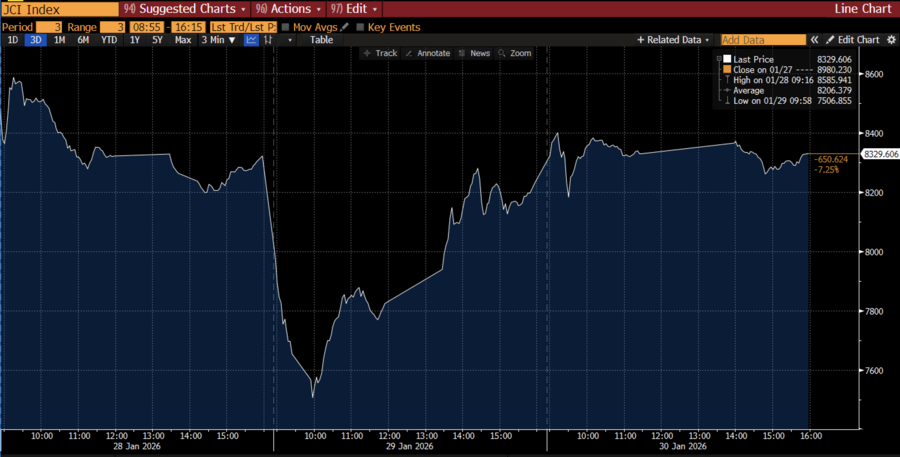Enable the Mov Avgs checkbox

click(286, 27)
